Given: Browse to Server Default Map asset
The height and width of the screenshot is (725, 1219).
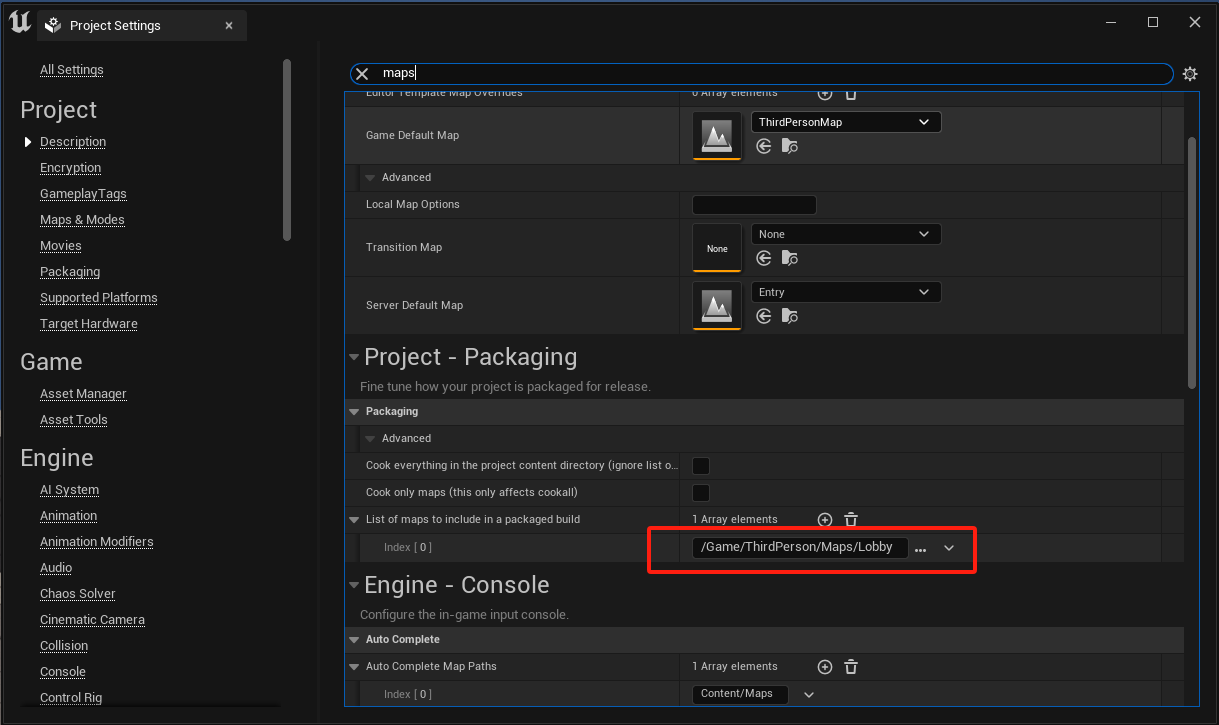Looking at the screenshot, I should pos(790,316).
